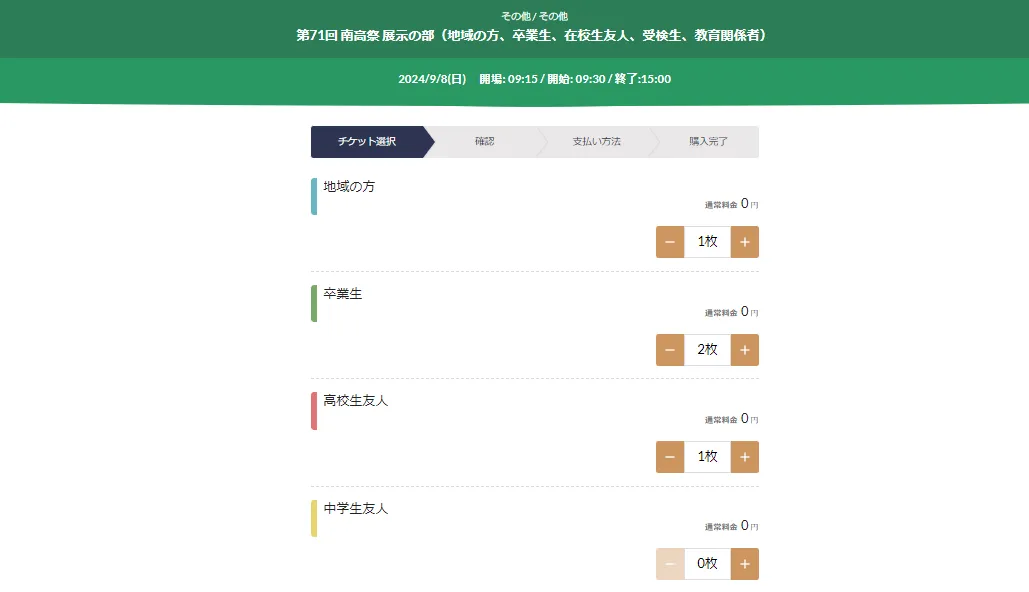Click the blue color bar beside 地域の方
Image resolution: width=1029 pixels, height=592 pixels.
(x=314, y=196)
